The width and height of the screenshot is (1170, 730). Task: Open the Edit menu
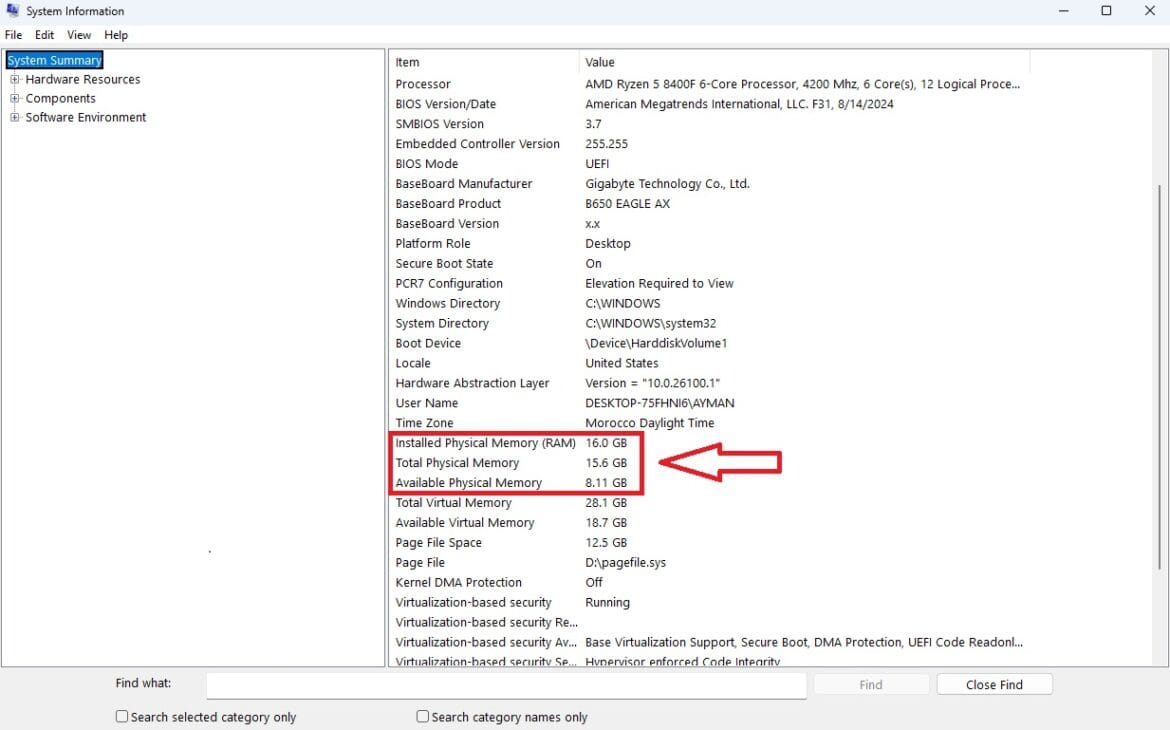[x=44, y=35]
